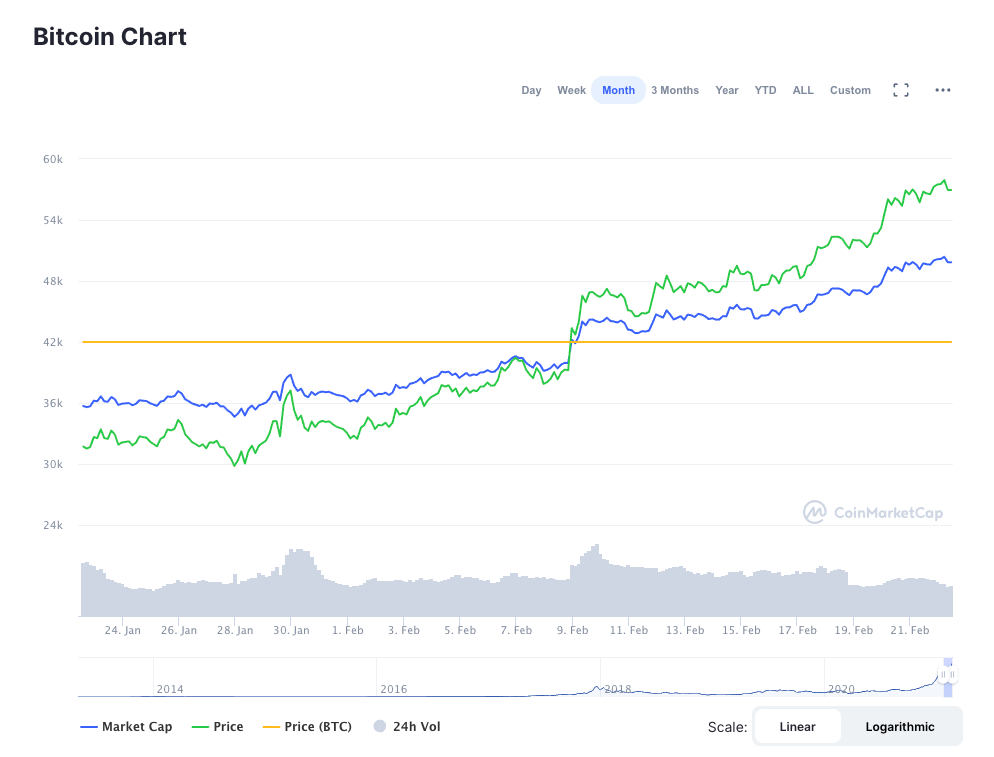Toggle the Price series in legend

click(x=217, y=727)
